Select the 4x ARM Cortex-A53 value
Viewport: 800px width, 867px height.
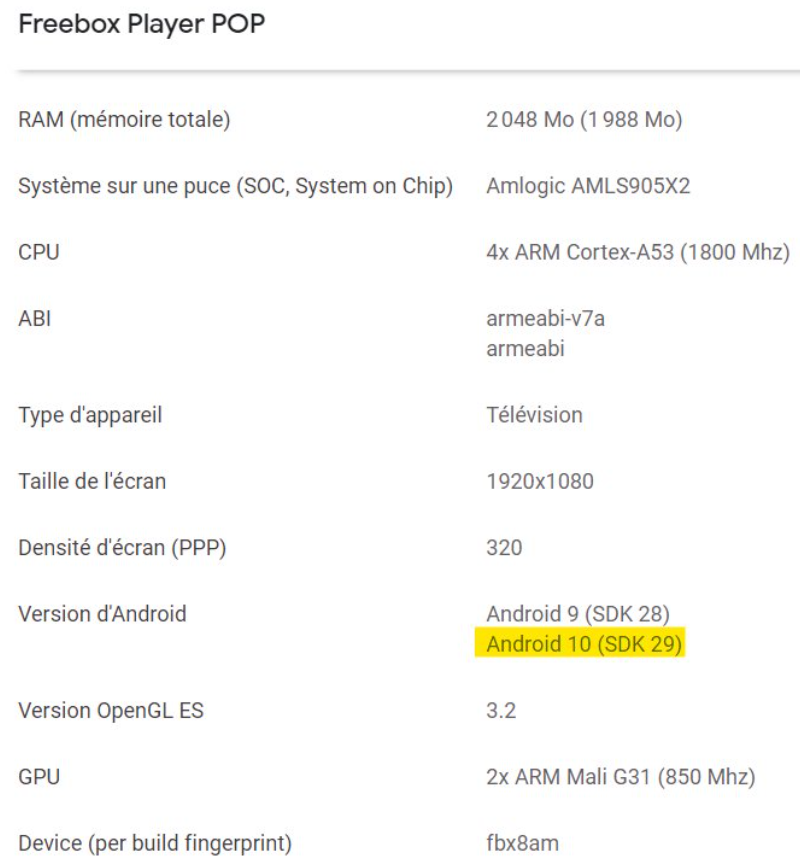637,252
